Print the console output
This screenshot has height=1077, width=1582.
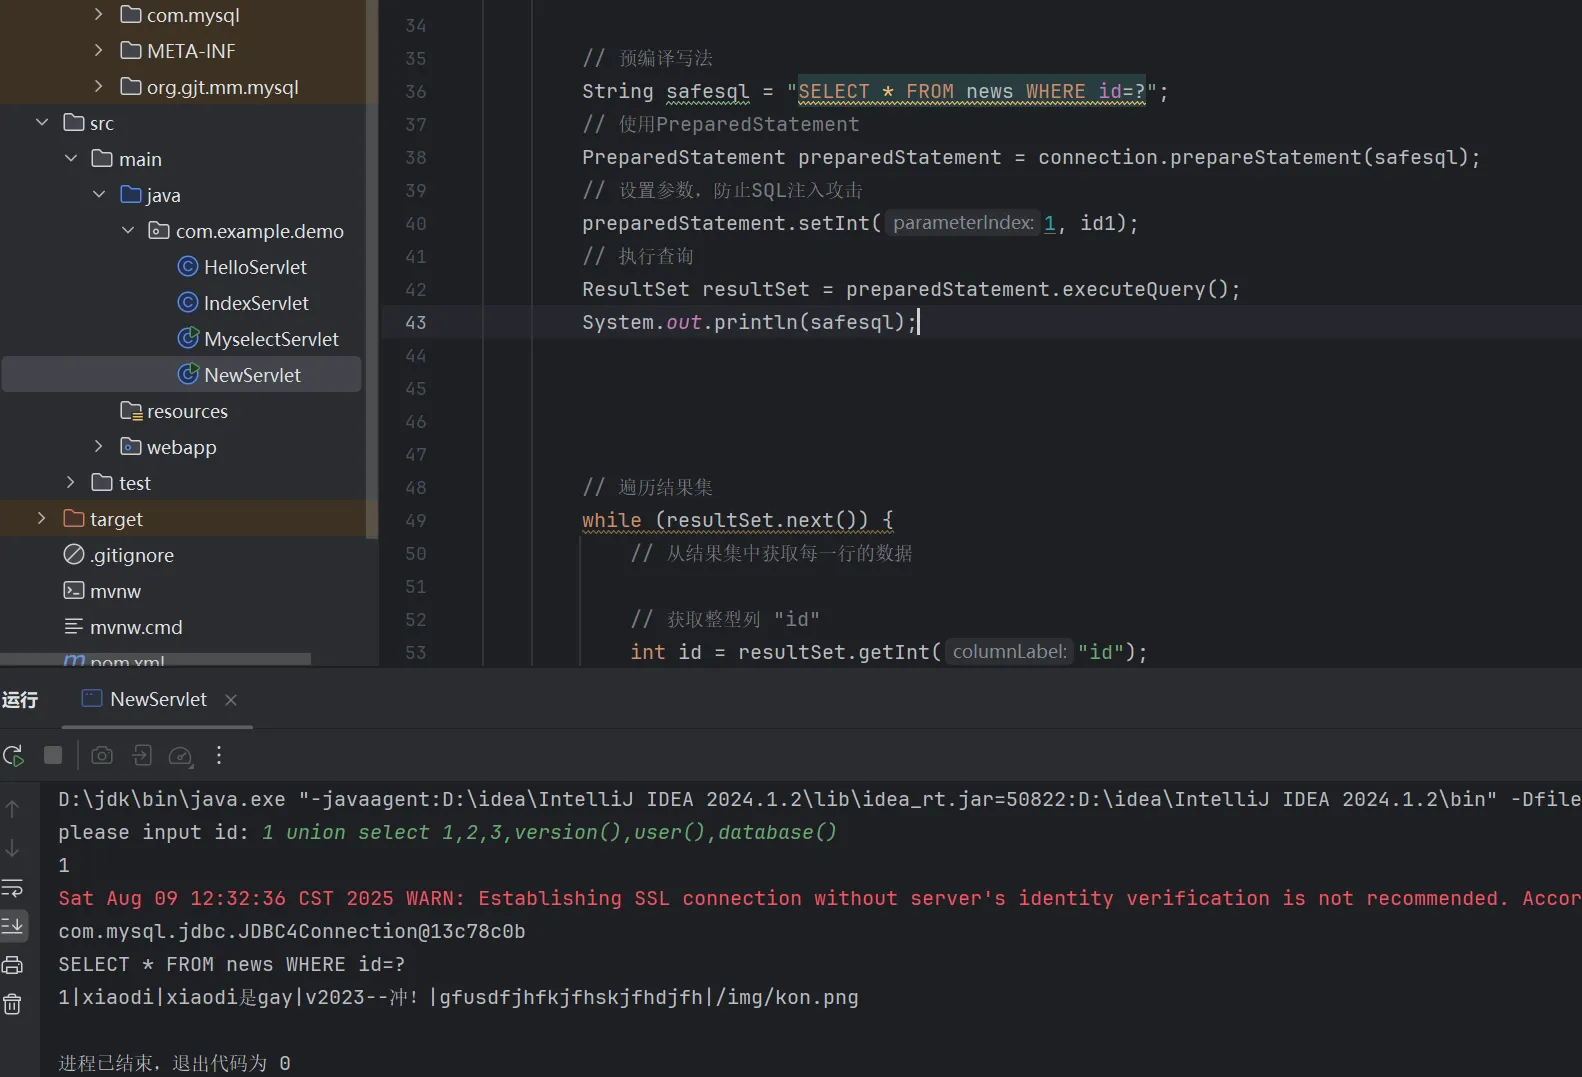[x=12, y=965]
